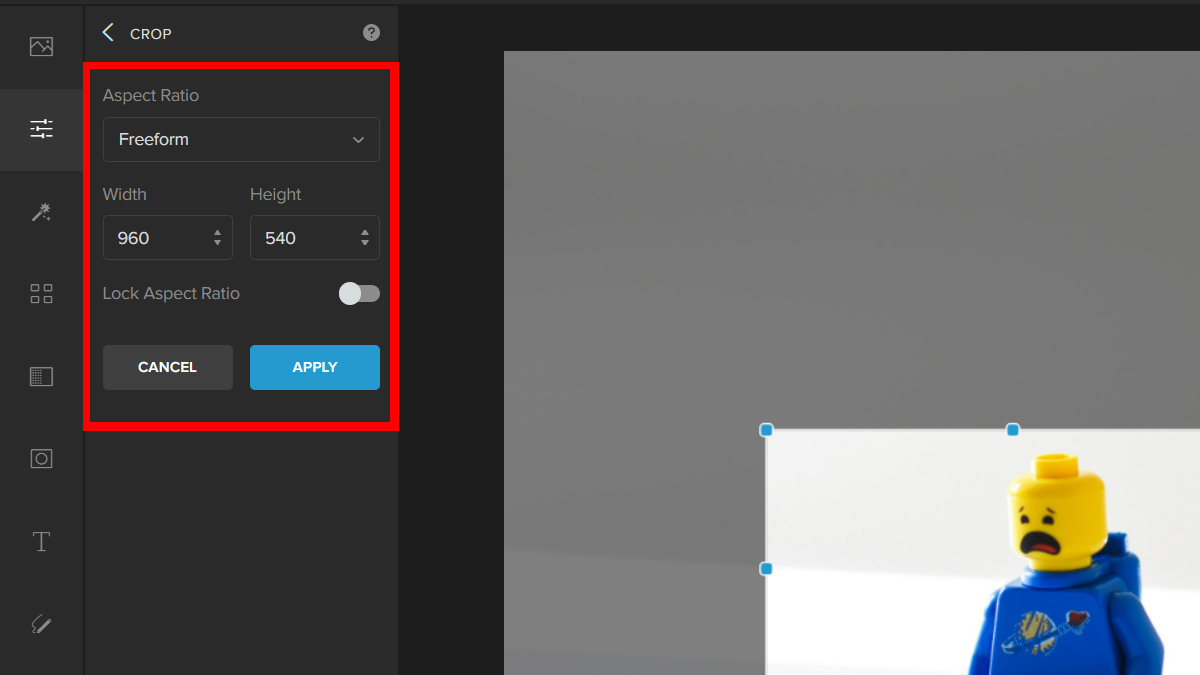Click the top-middle crop edge handle

(x=1013, y=430)
